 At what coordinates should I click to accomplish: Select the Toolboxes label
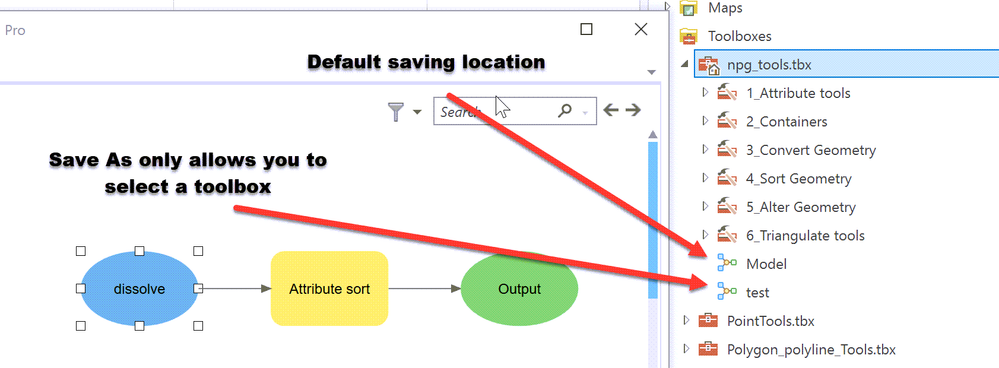740,36
